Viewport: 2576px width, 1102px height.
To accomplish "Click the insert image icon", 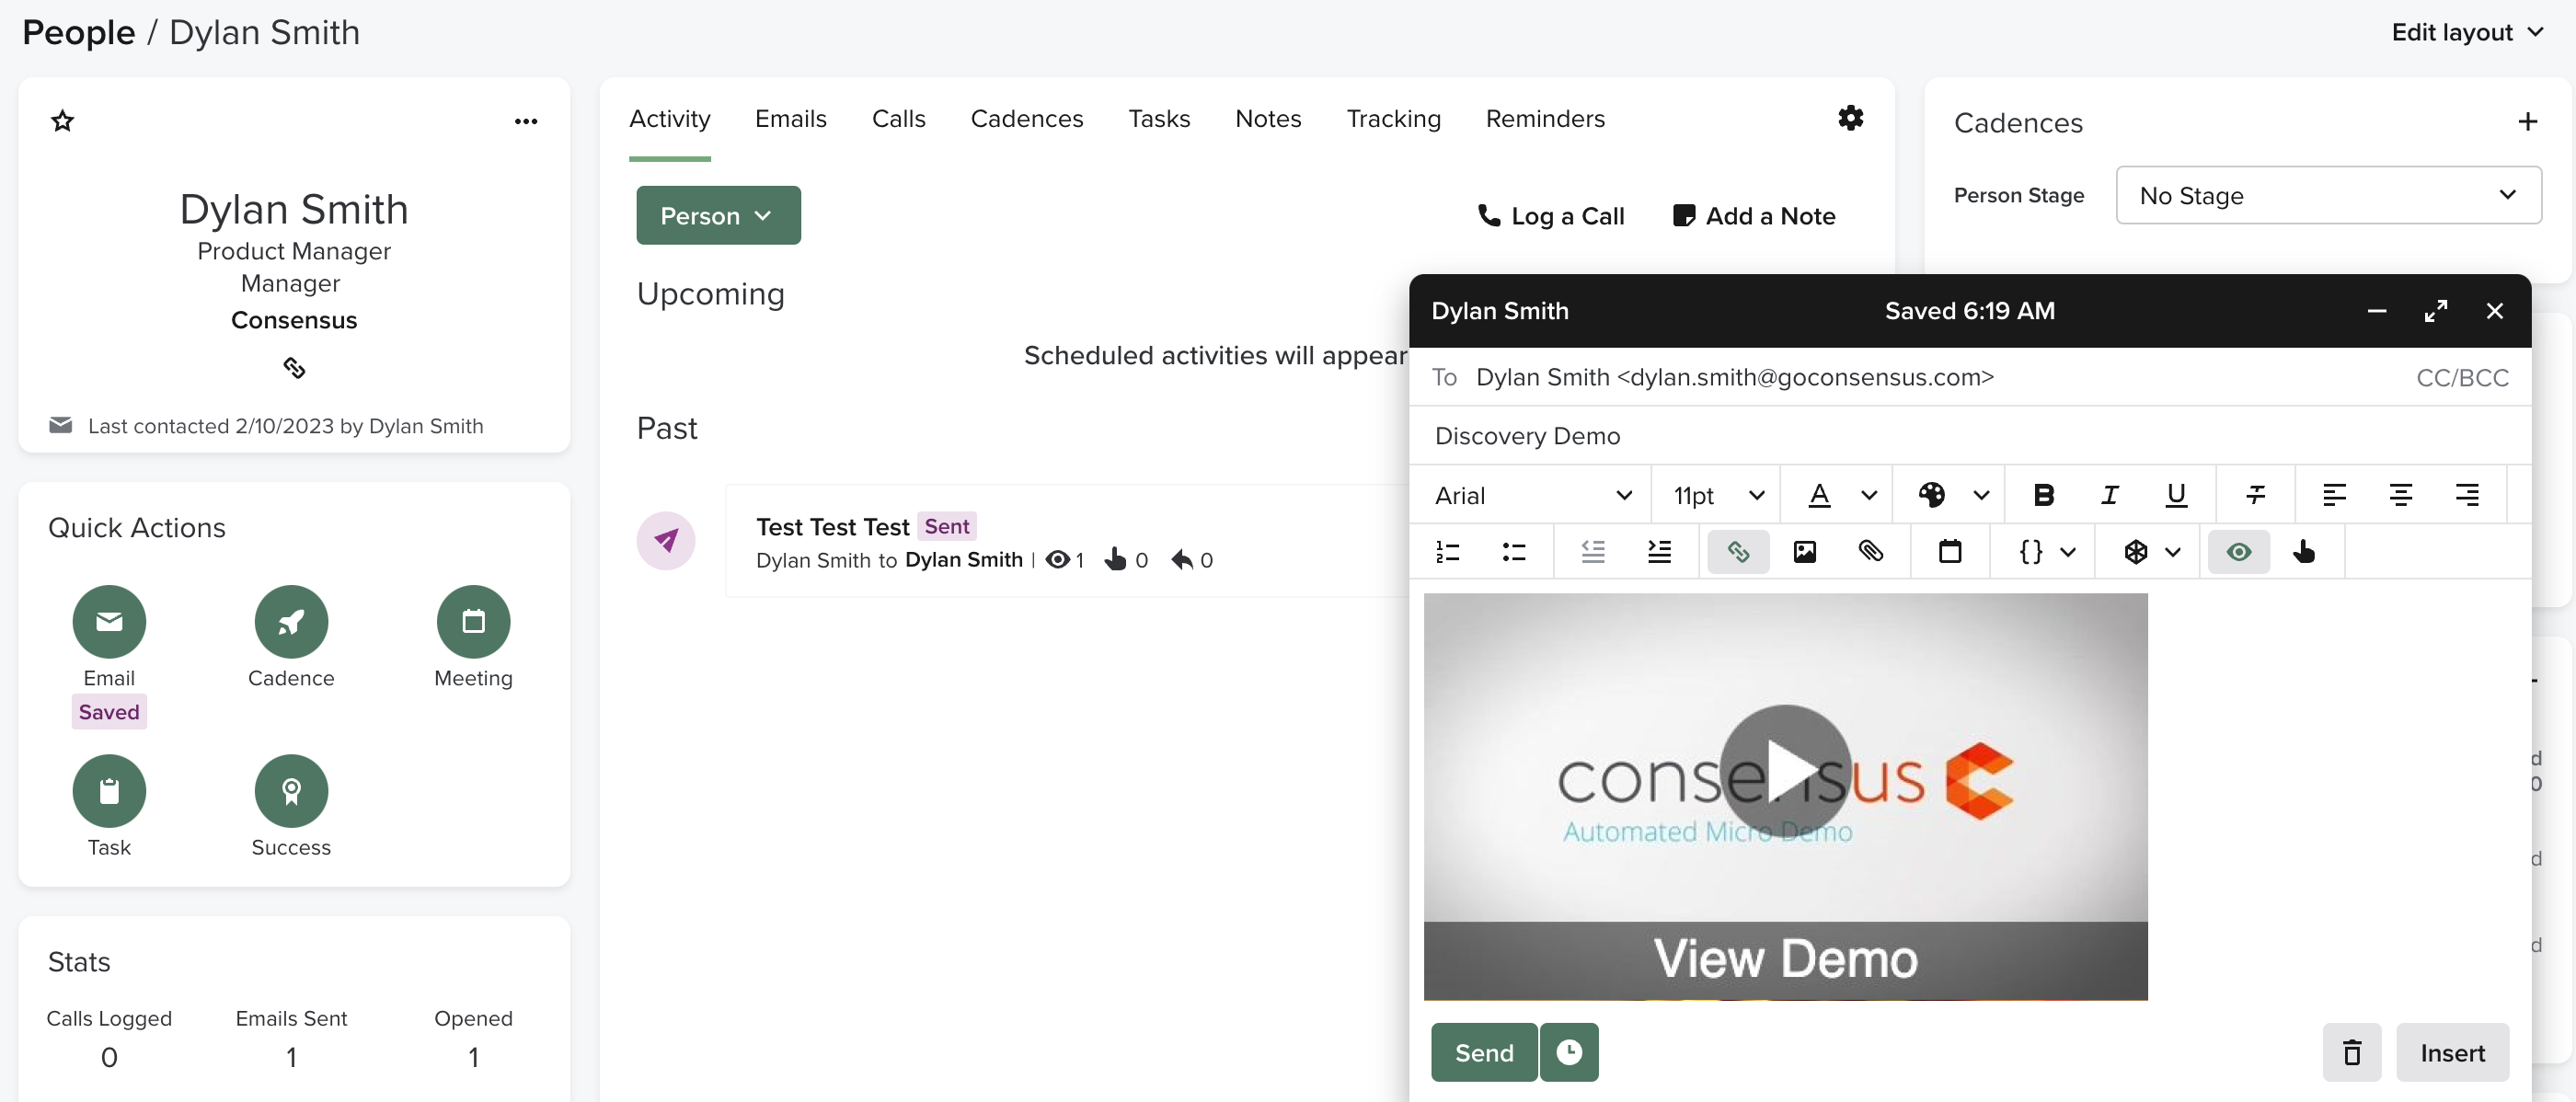I will click(x=1804, y=552).
